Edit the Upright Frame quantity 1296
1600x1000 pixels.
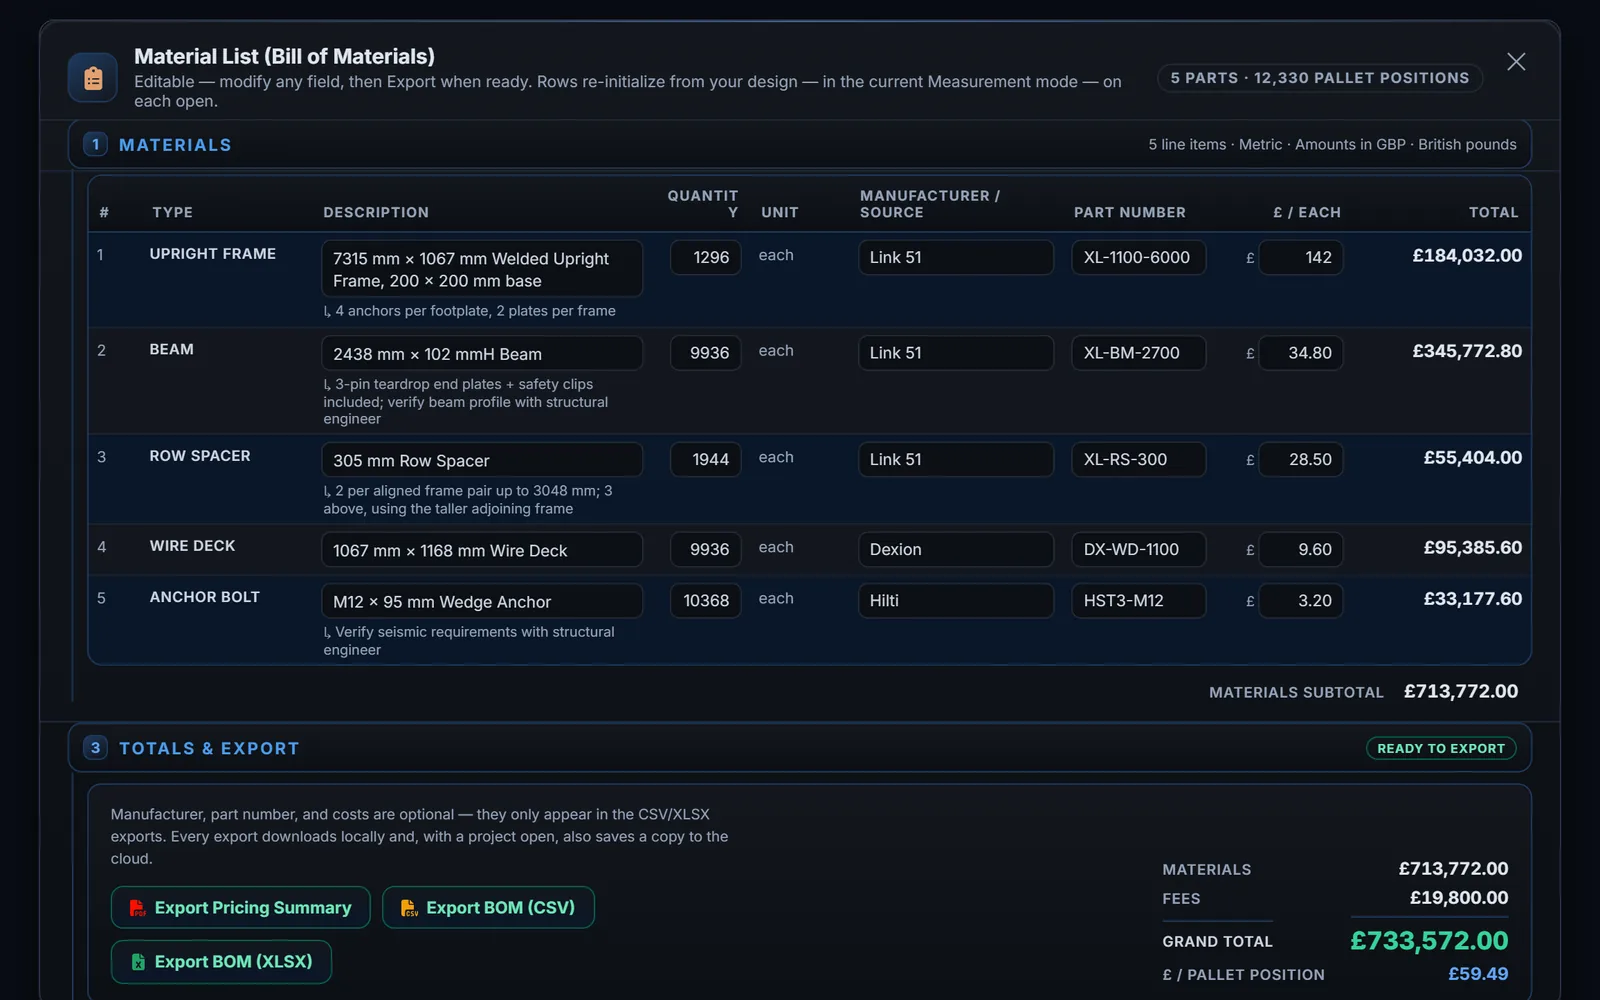coord(706,257)
